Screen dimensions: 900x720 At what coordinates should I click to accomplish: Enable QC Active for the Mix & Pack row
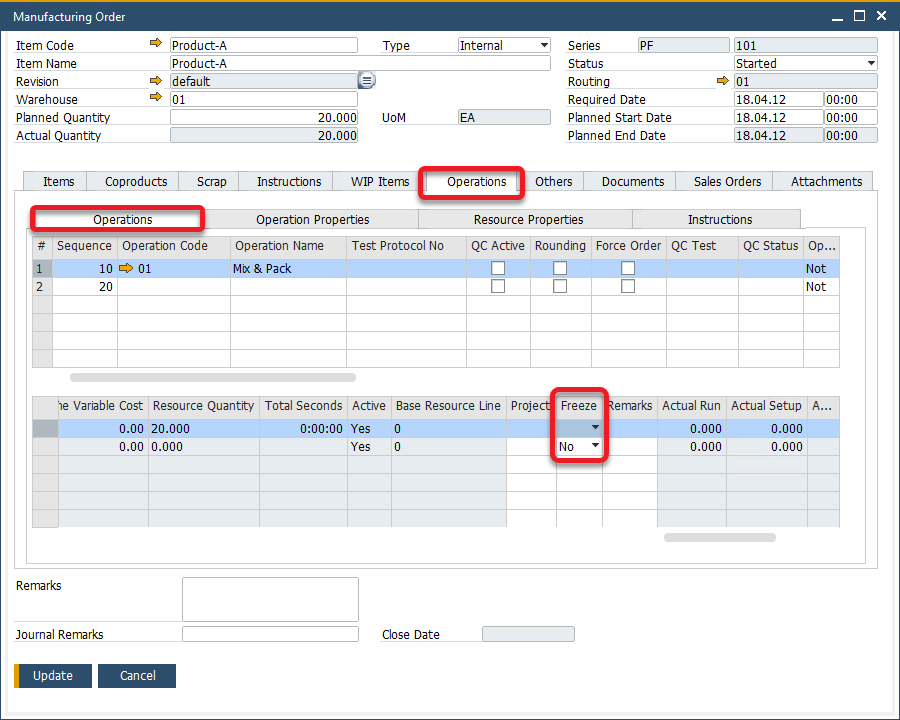tap(498, 268)
